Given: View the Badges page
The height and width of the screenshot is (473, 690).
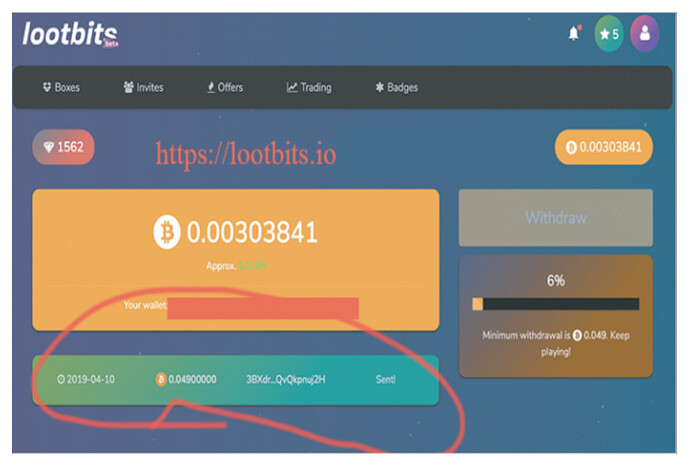Looking at the screenshot, I should tap(396, 87).
